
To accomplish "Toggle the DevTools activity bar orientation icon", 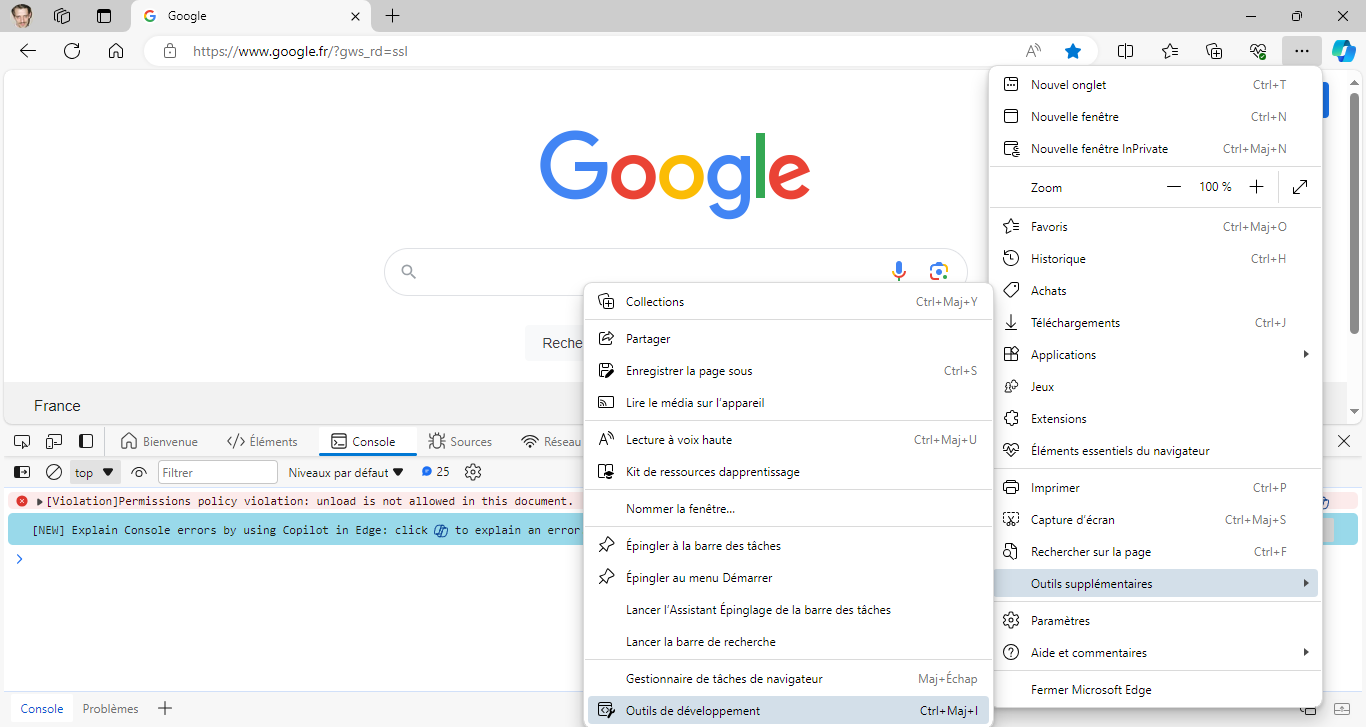I will pyautogui.click(x=86, y=441).
